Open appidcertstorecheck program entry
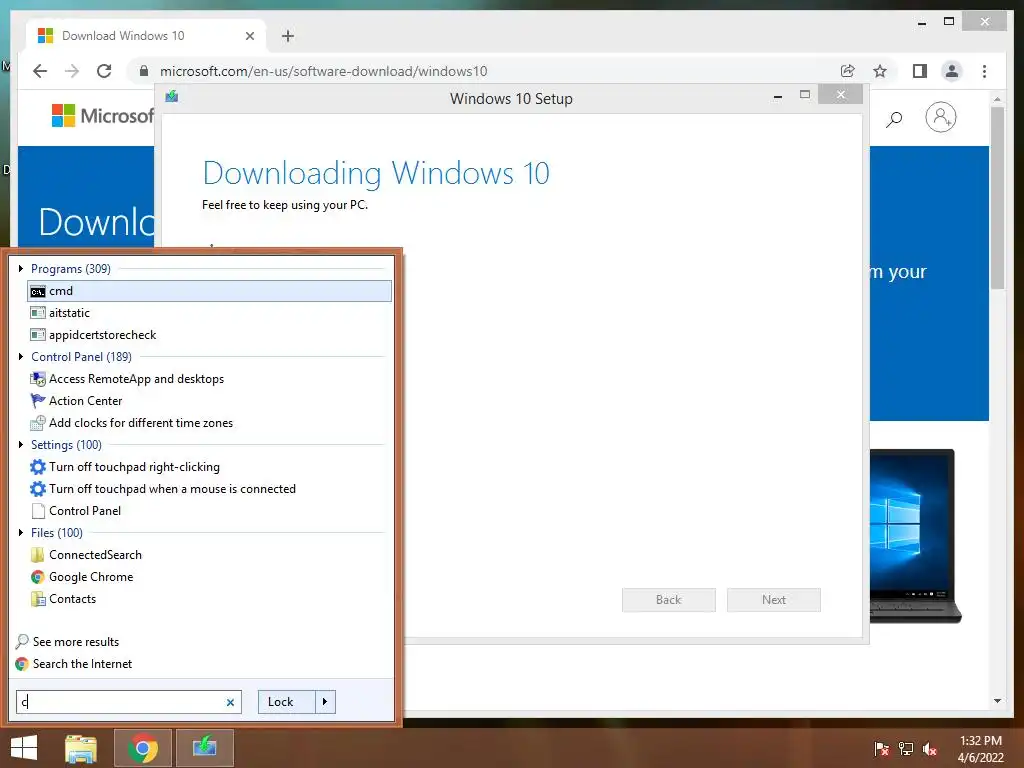This screenshot has height=768, width=1024. 93,335
